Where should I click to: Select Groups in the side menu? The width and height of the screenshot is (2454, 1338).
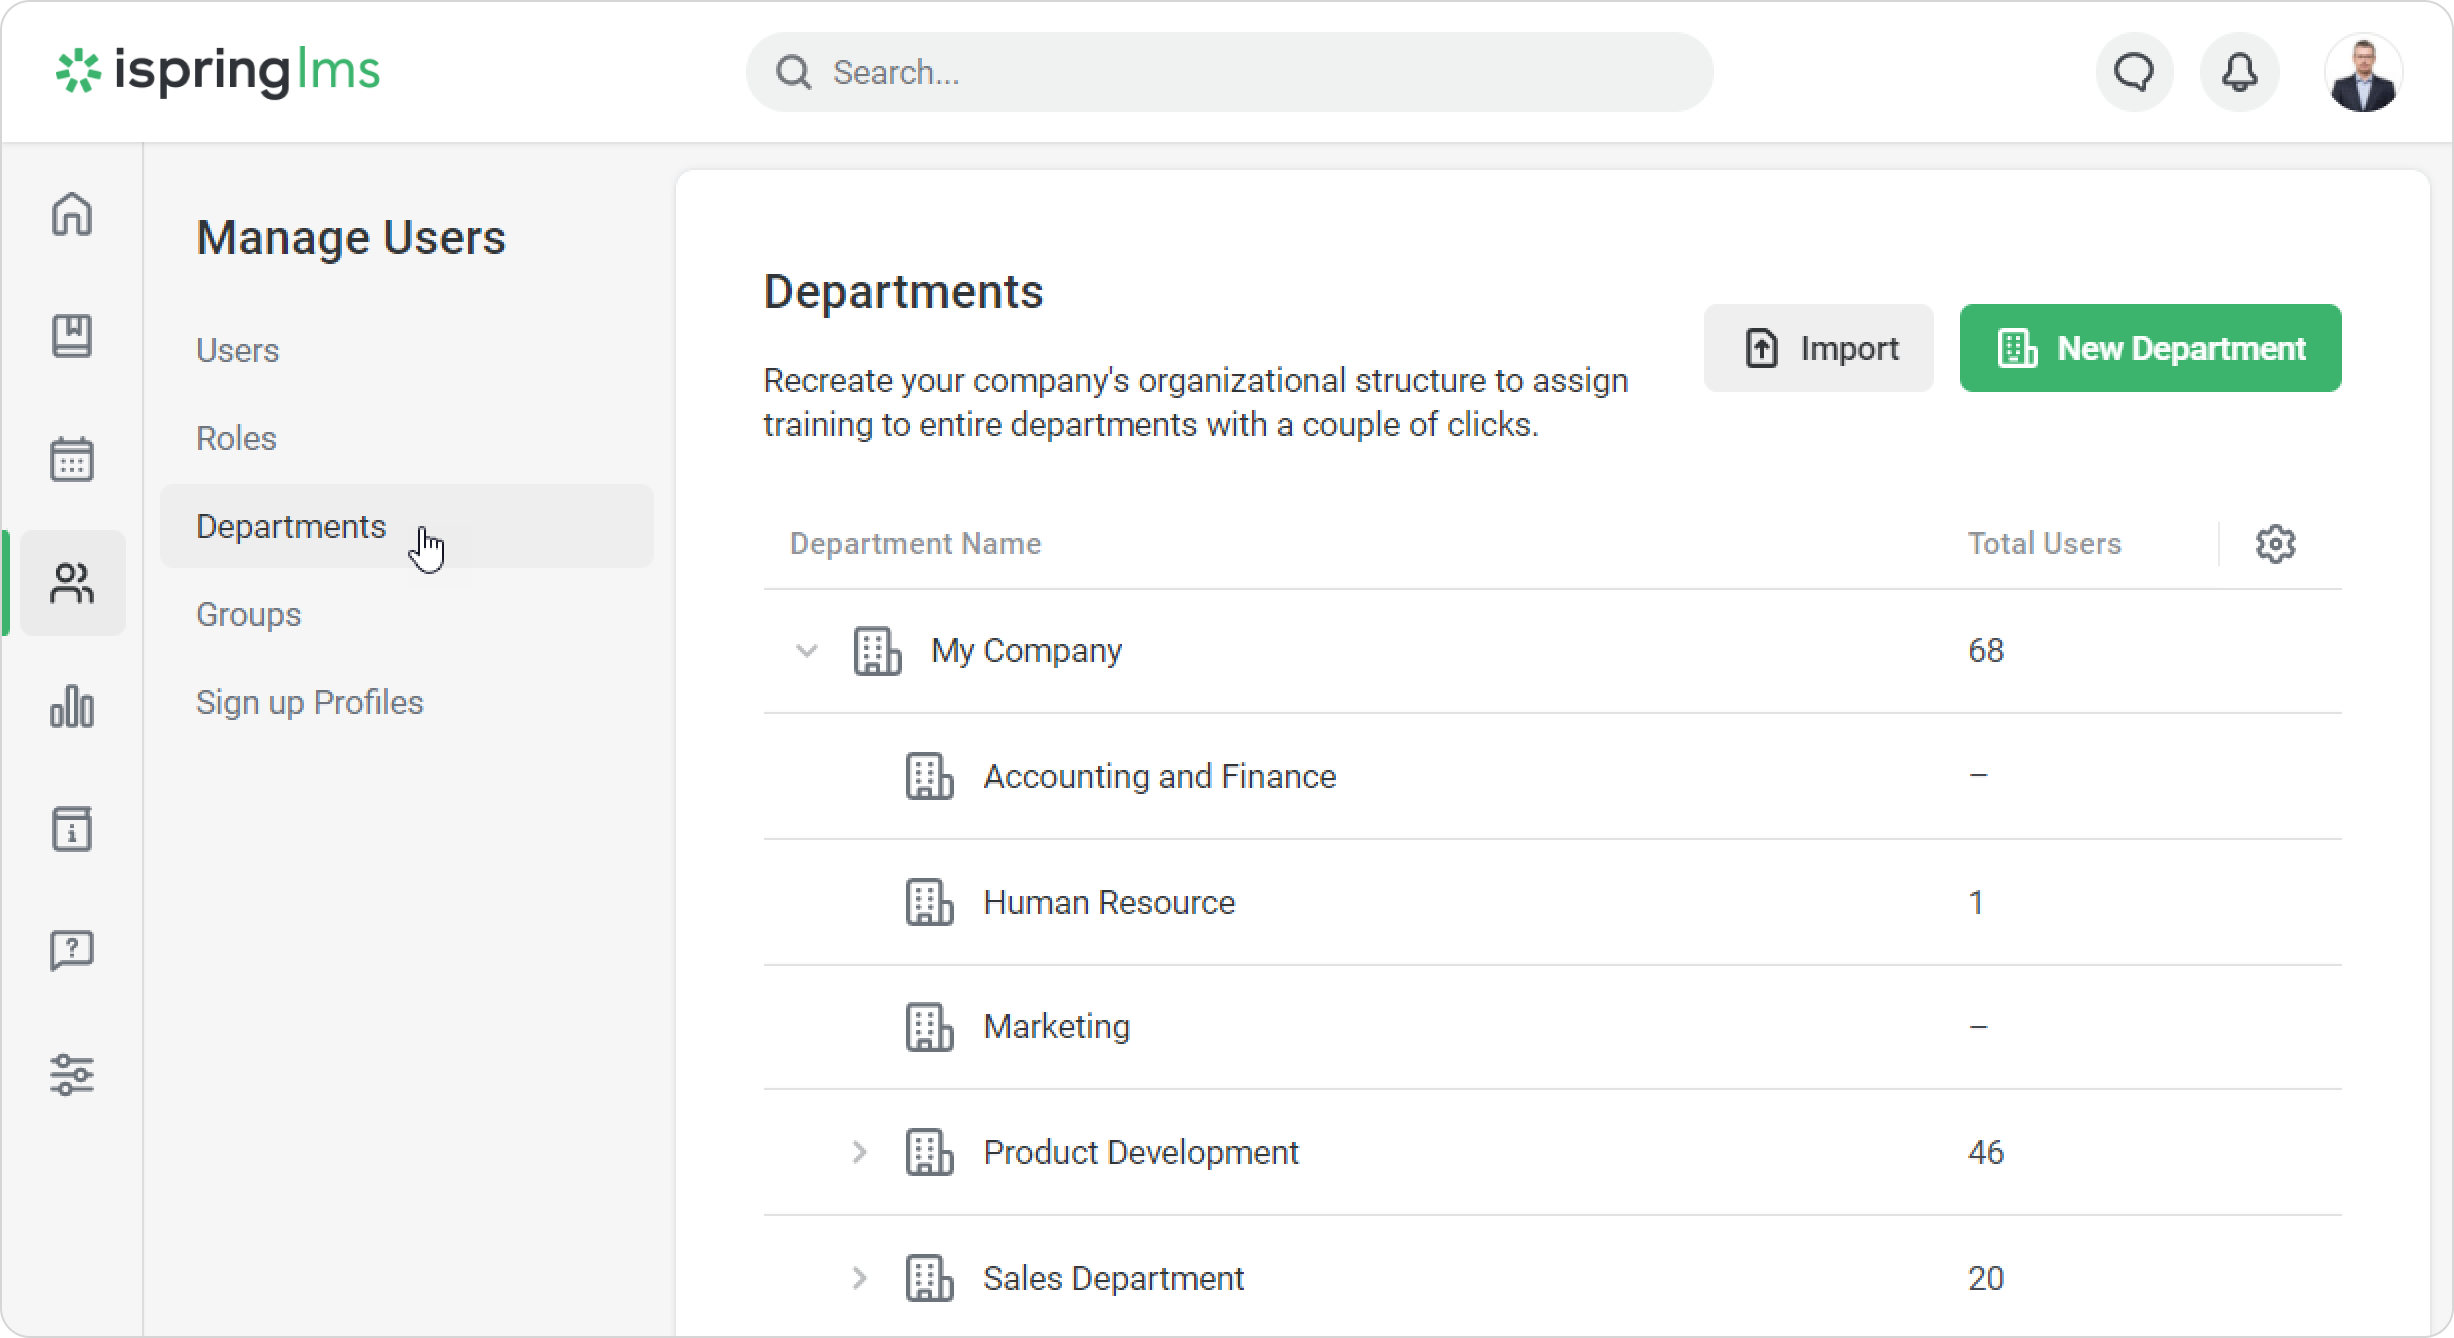248,614
